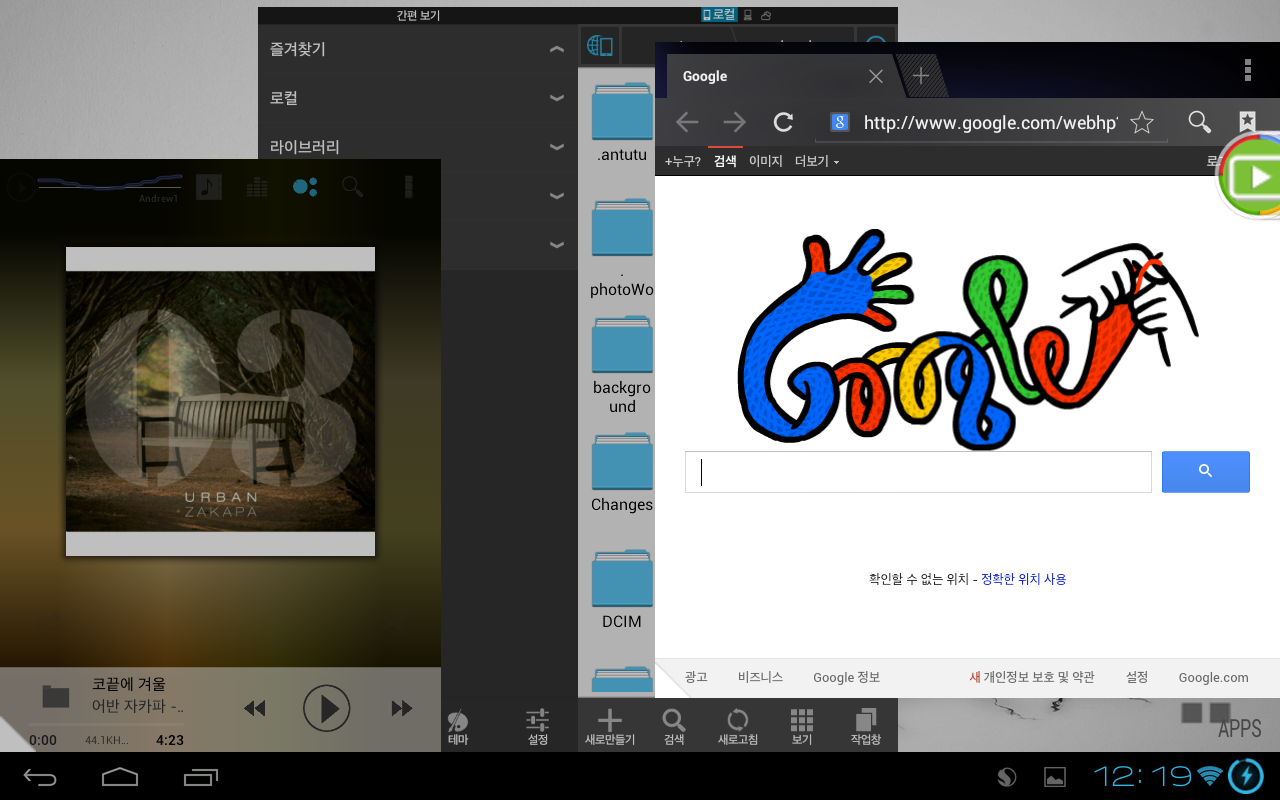1280x800 pixels.
Task: Skip to previous track in music player
Action: (254, 708)
